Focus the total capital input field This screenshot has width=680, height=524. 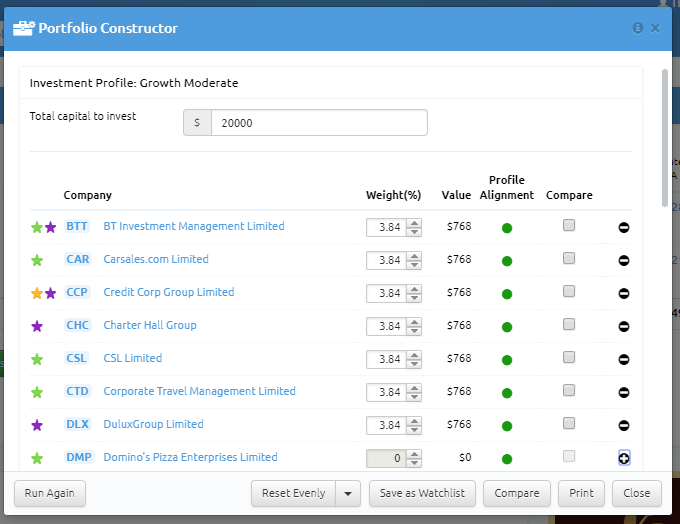[319, 123]
